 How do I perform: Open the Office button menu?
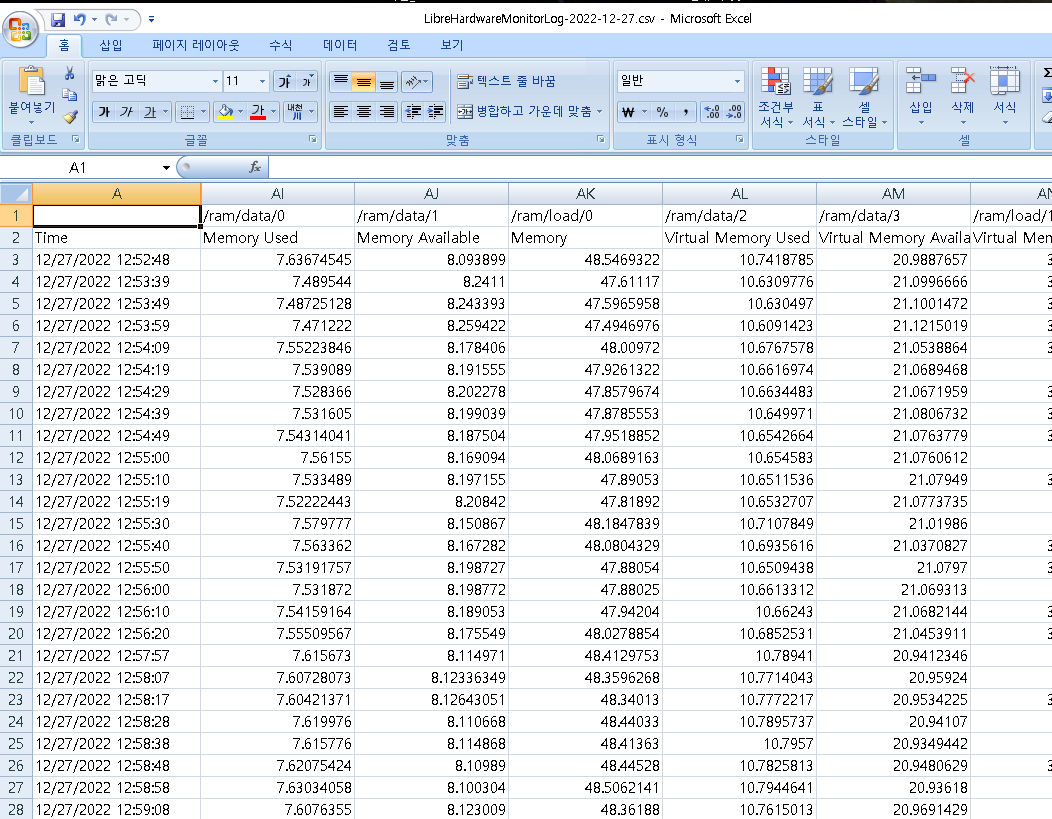20,29
